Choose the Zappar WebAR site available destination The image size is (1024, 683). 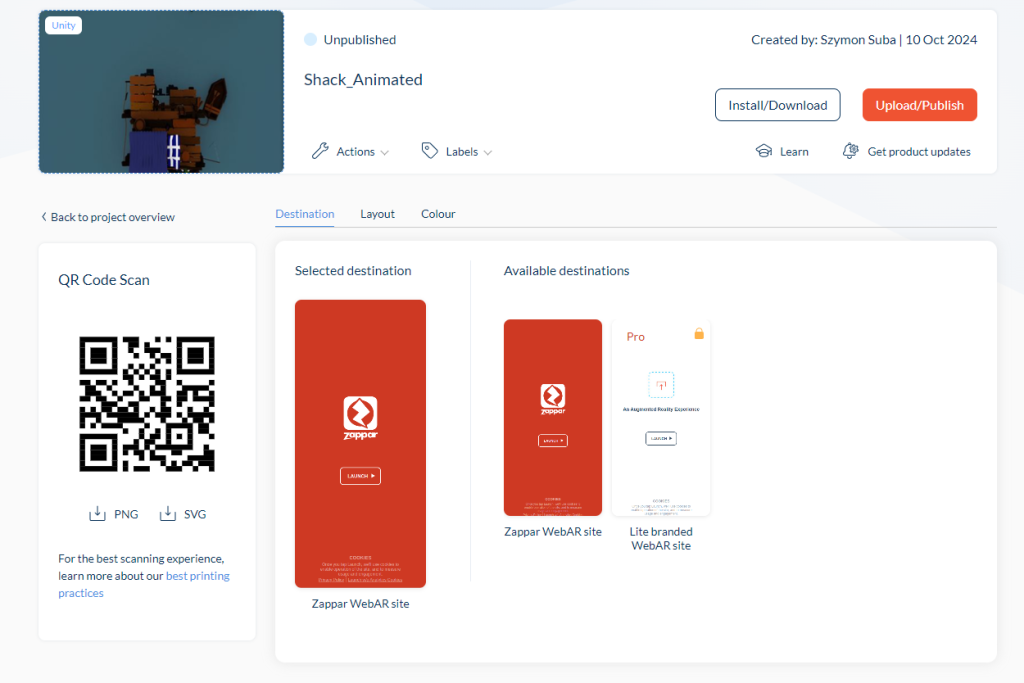coord(553,417)
